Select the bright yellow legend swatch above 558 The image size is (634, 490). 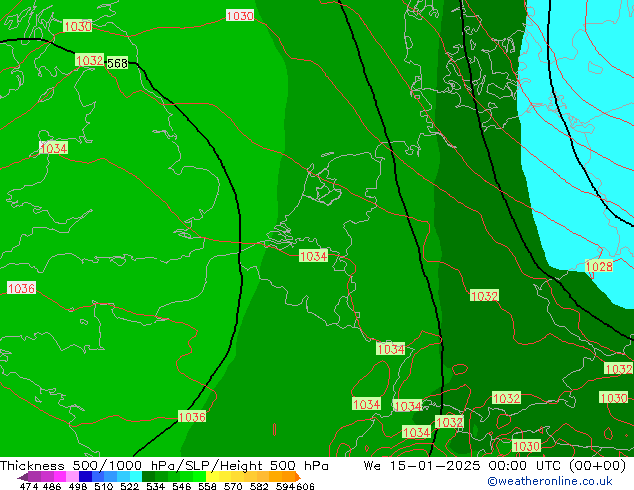212,476
